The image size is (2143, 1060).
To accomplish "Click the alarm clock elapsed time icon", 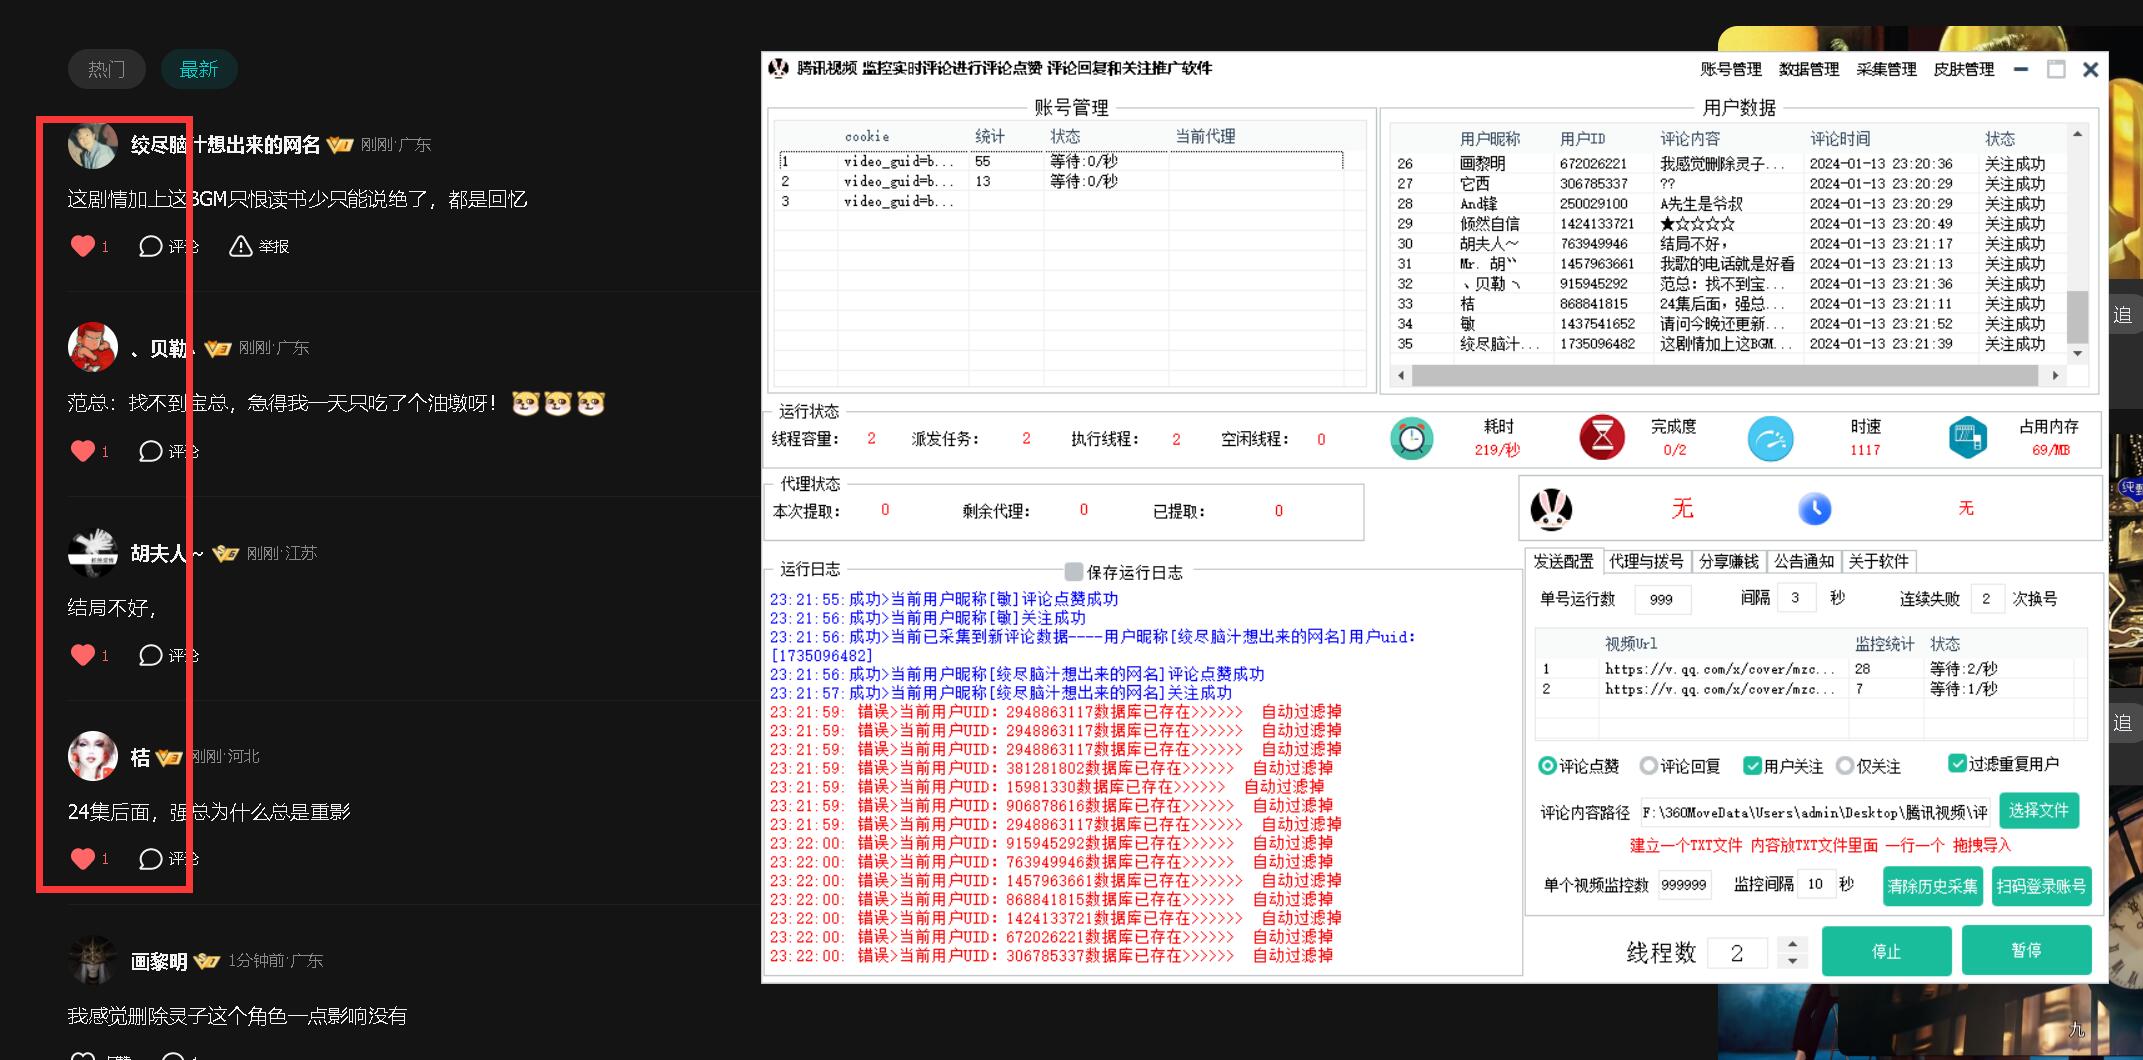I will coord(1411,438).
